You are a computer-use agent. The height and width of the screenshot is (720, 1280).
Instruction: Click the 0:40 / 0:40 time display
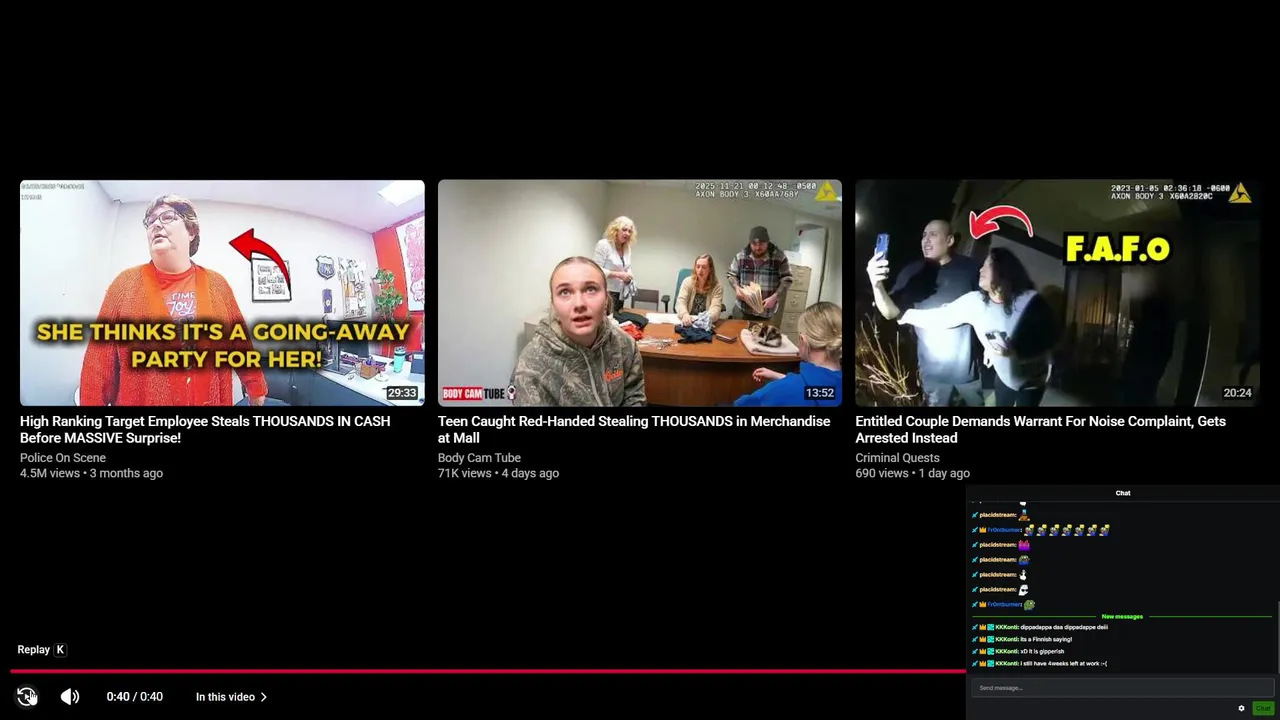[x=135, y=697]
